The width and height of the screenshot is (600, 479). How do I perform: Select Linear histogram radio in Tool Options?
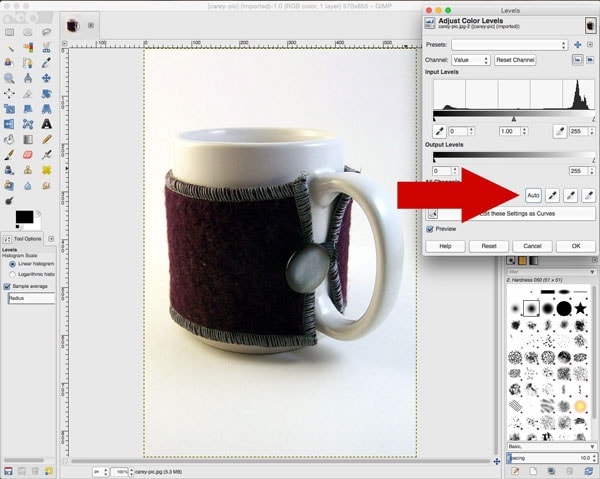click(x=12, y=264)
